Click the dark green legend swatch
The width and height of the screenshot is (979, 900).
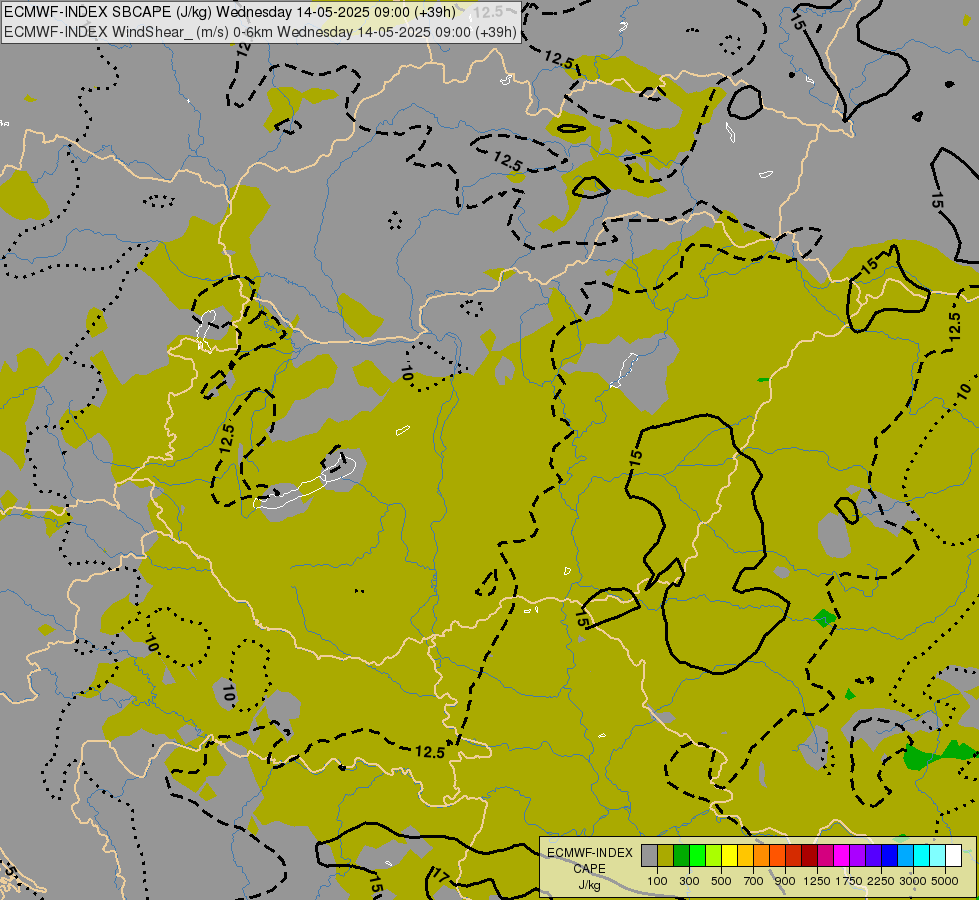(x=681, y=855)
